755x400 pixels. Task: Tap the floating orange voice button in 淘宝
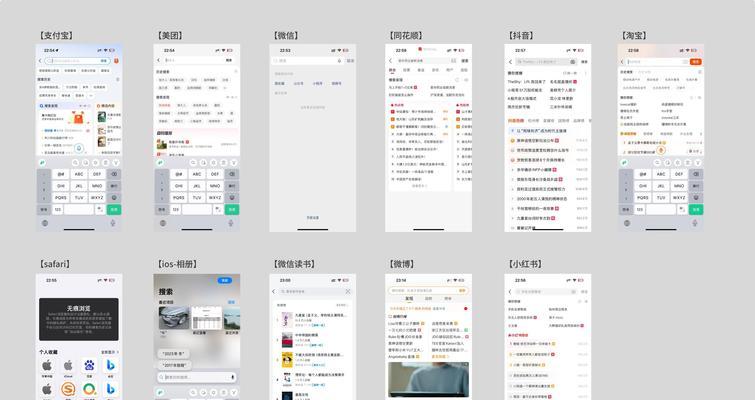[661, 151]
